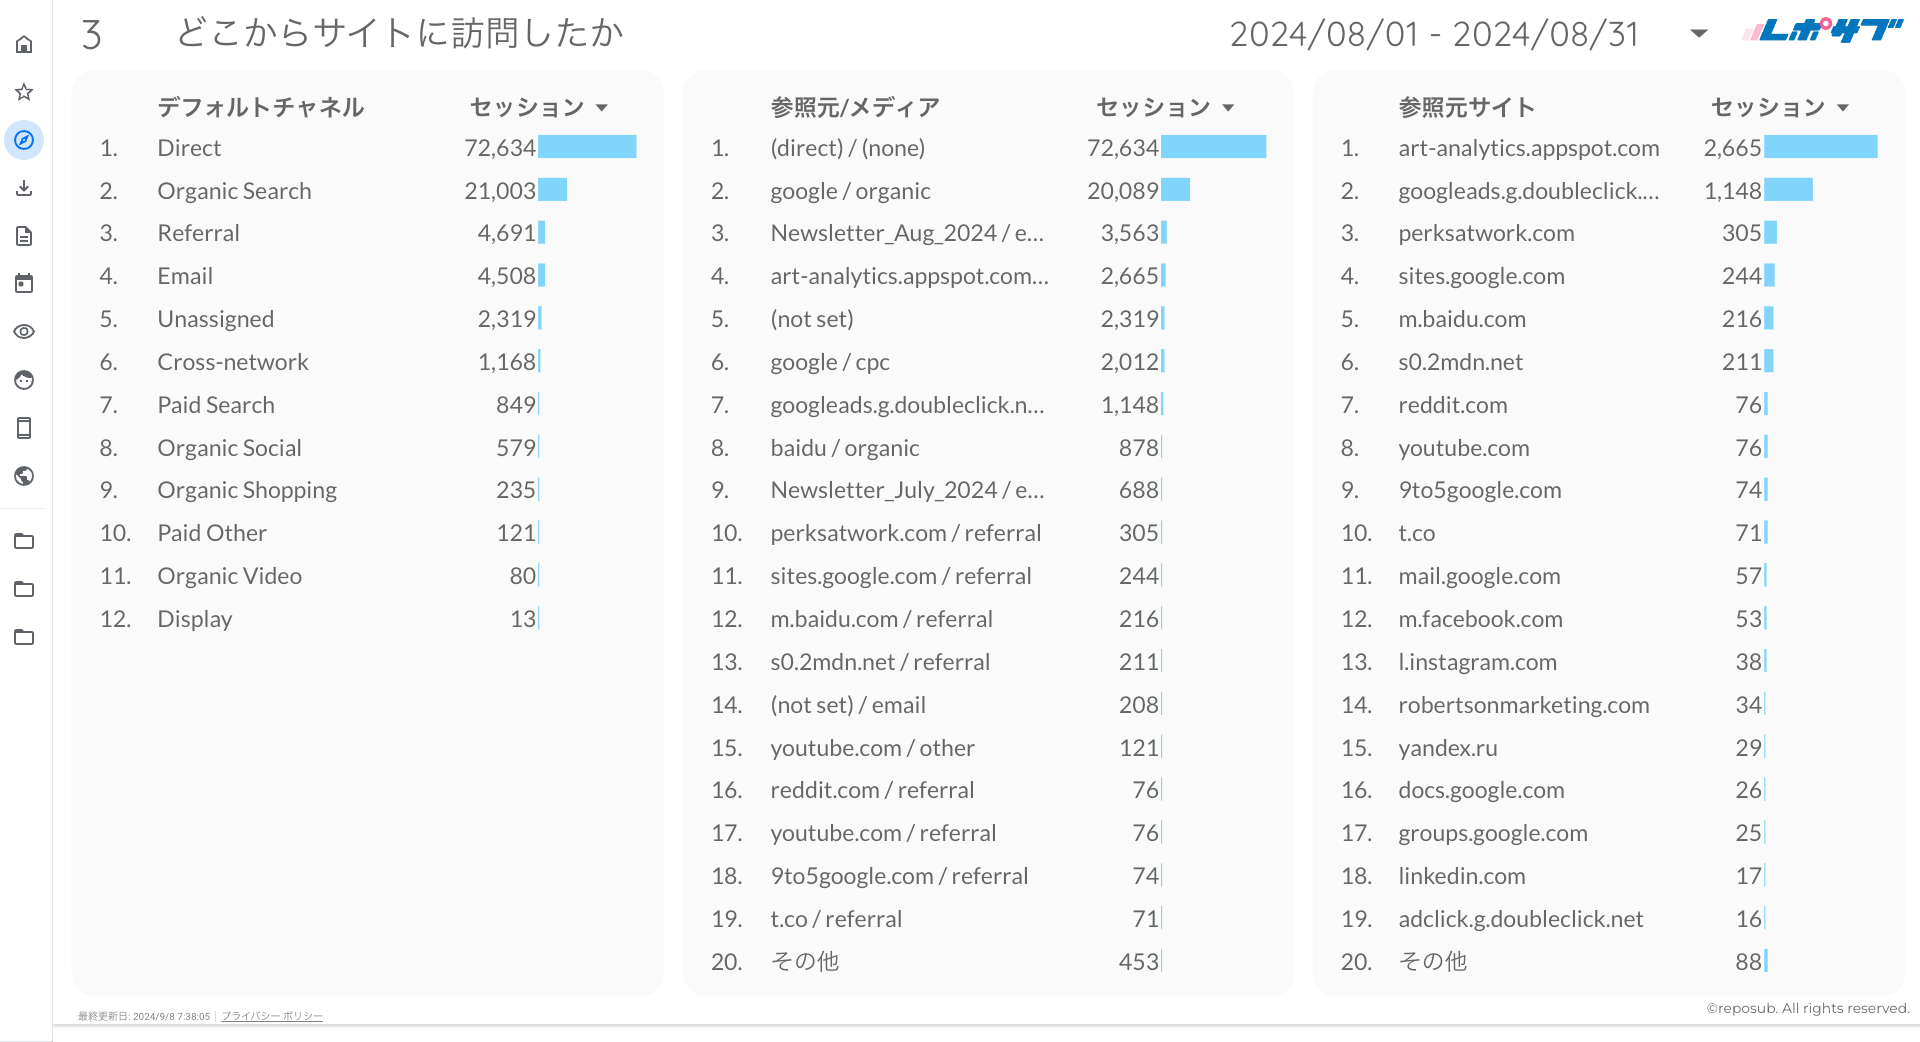Screen dimensions: 1920x1042
Task: Select the Organic Search row
Action: pyautogui.click(x=234, y=191)
